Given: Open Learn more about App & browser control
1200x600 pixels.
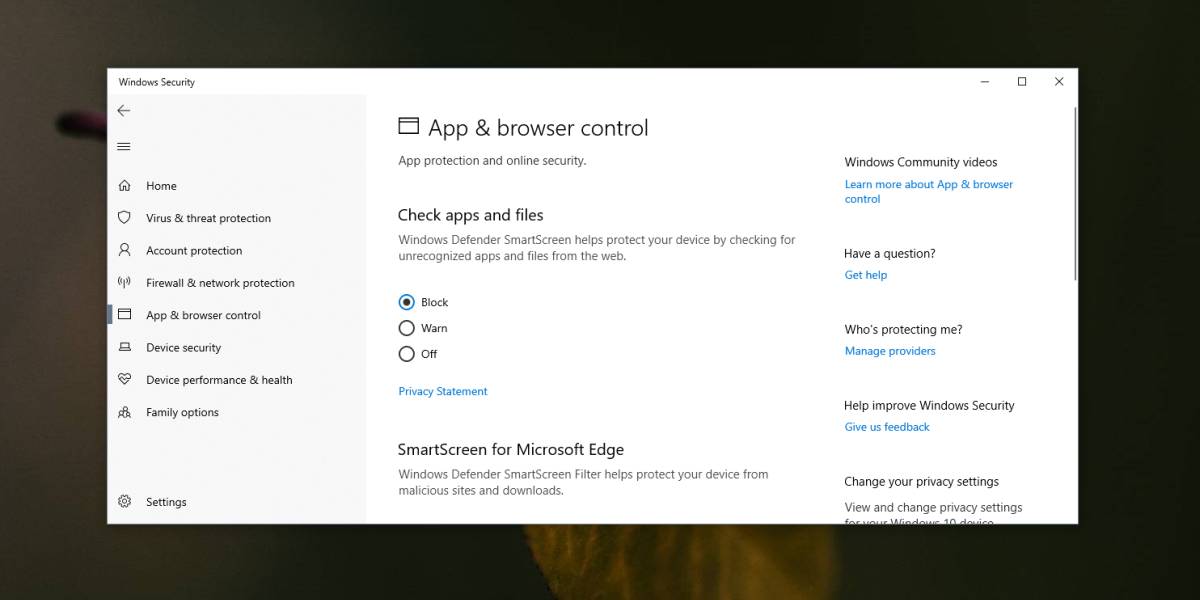Looking at the screenshot, I should (929, 191).
